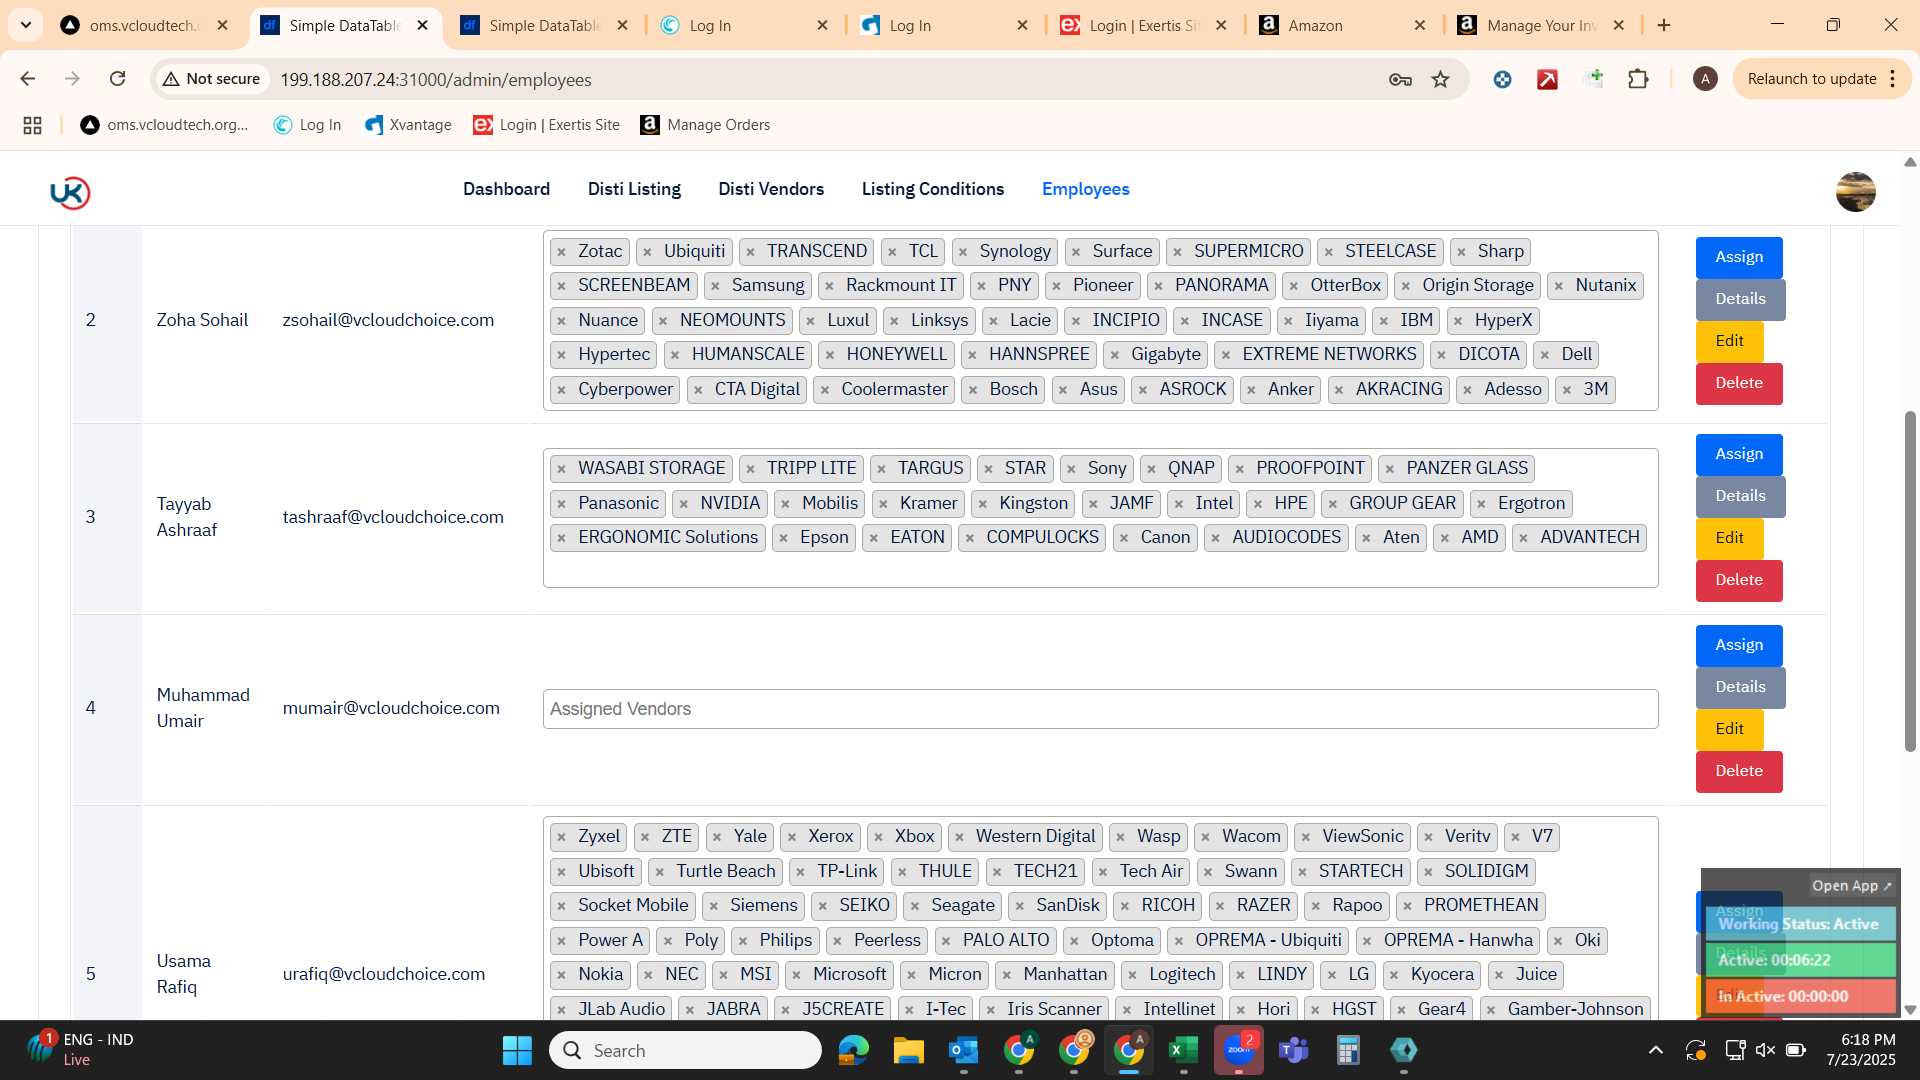Edit Muhammad Umair's record
1920x1080 pixels.
click(x=1729, y=730)
